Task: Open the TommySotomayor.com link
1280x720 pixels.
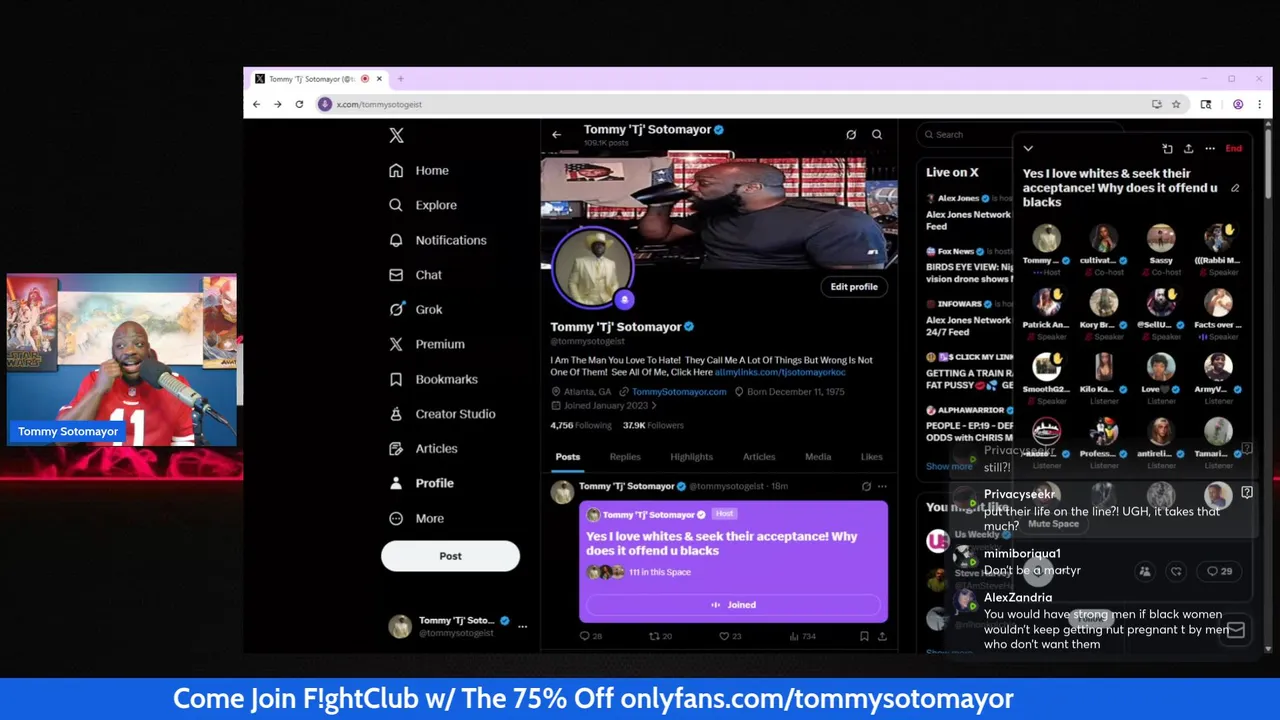Action: [x=679, y=392]
